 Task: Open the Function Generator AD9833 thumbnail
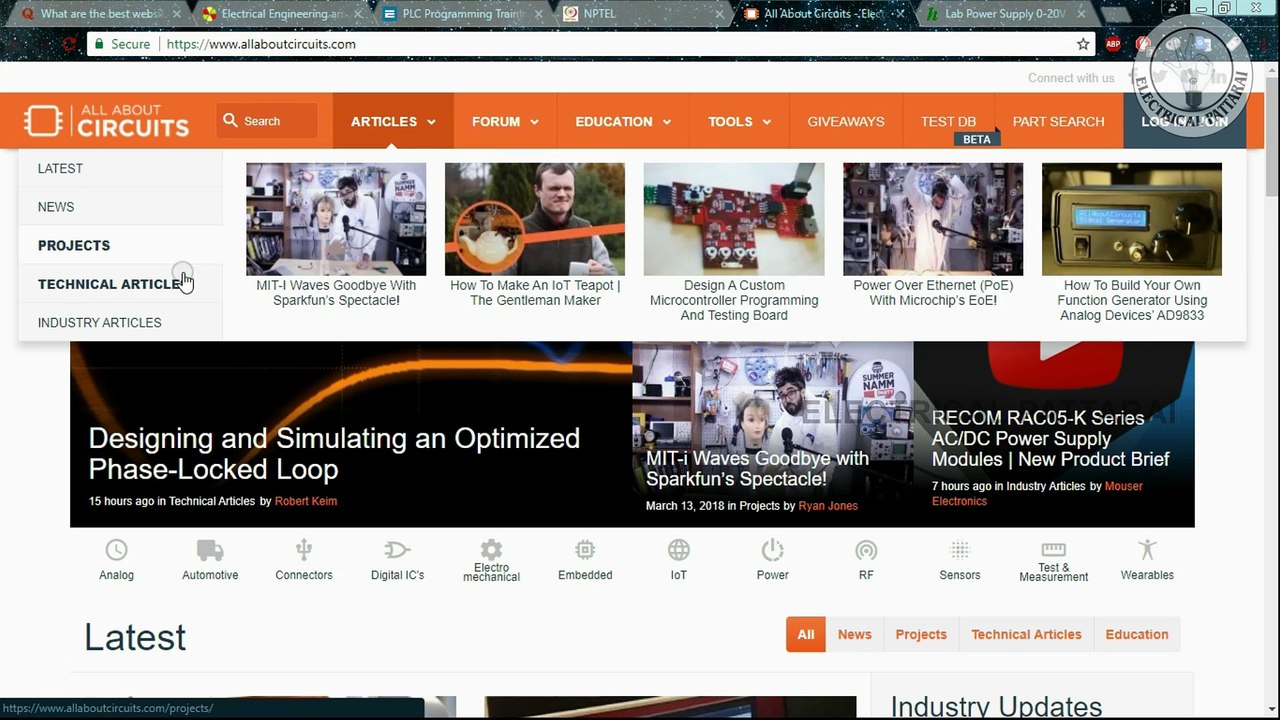pos(1132,219)
